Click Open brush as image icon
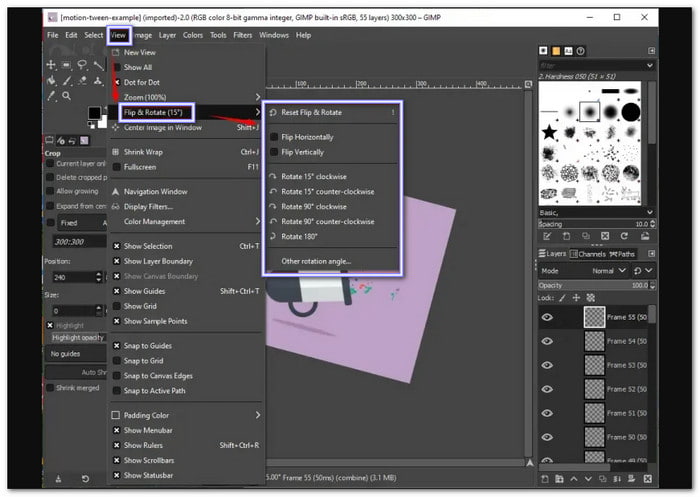The image size is (700, 497). point(645,236)
